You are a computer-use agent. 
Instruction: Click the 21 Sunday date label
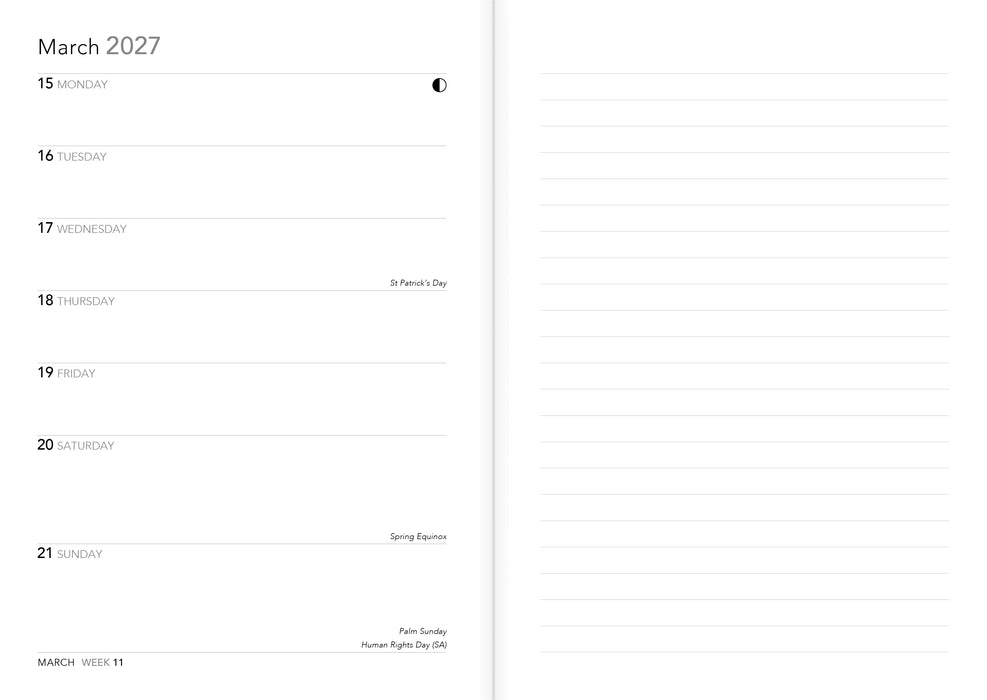[x=70, y=553]
